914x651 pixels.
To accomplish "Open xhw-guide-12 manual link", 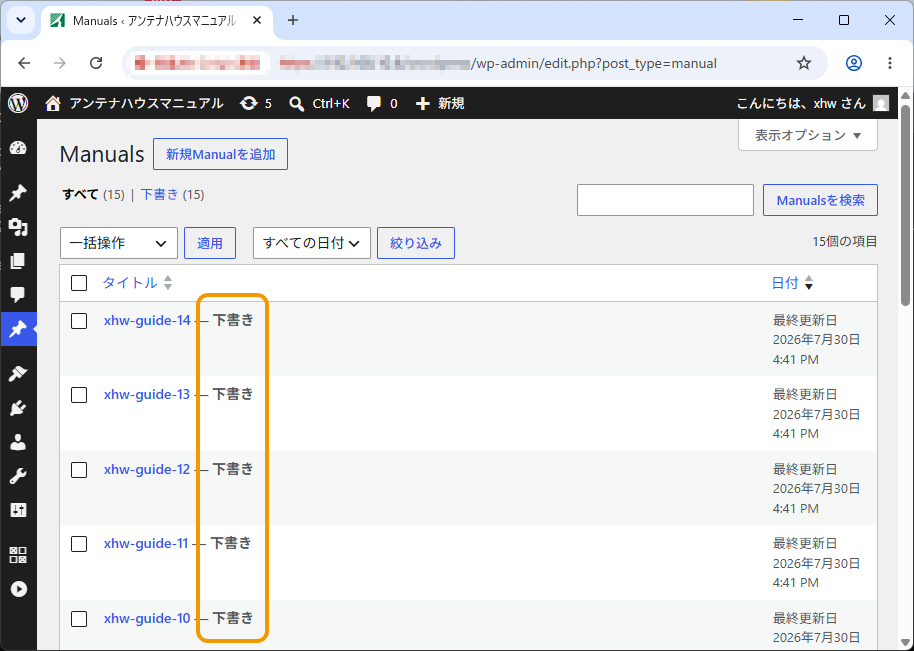I will tap(147, 469).
